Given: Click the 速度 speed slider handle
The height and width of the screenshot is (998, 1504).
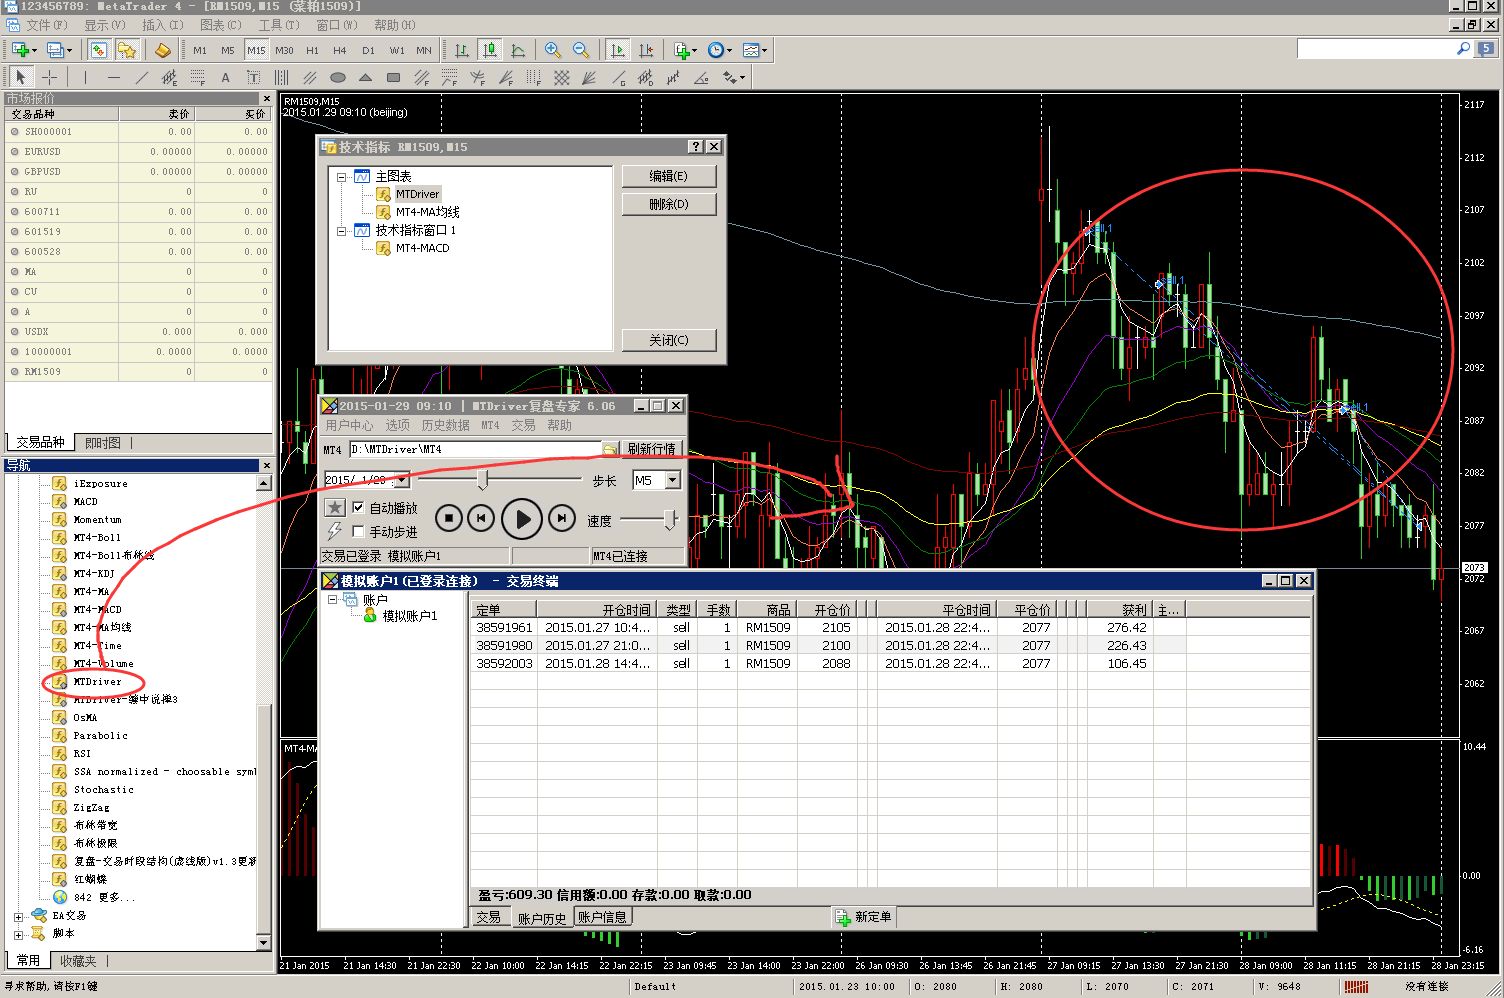Looking at the screenshot, I should click(x=670, y=519).
